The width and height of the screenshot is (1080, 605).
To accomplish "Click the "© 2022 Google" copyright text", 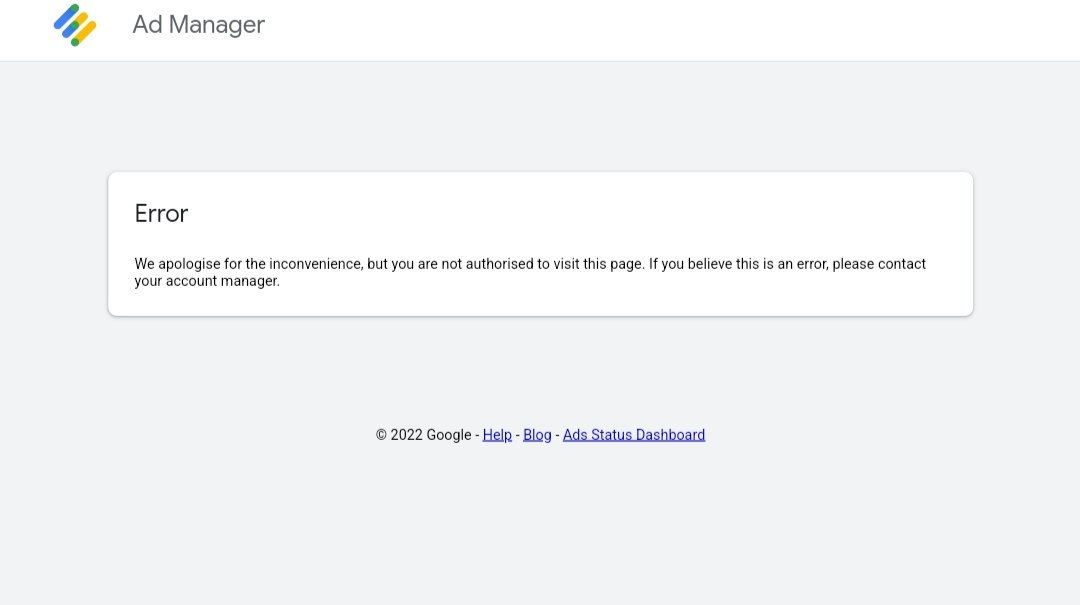I will pyautogui.click(x=423, y=435).
